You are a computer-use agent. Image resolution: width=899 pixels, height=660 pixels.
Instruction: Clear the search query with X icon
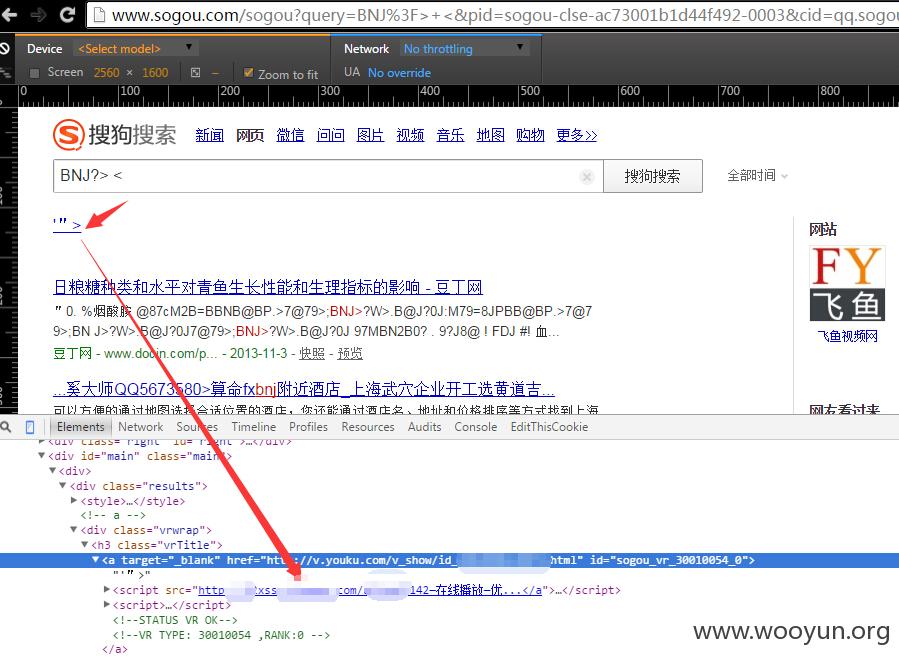click(587, 177)
